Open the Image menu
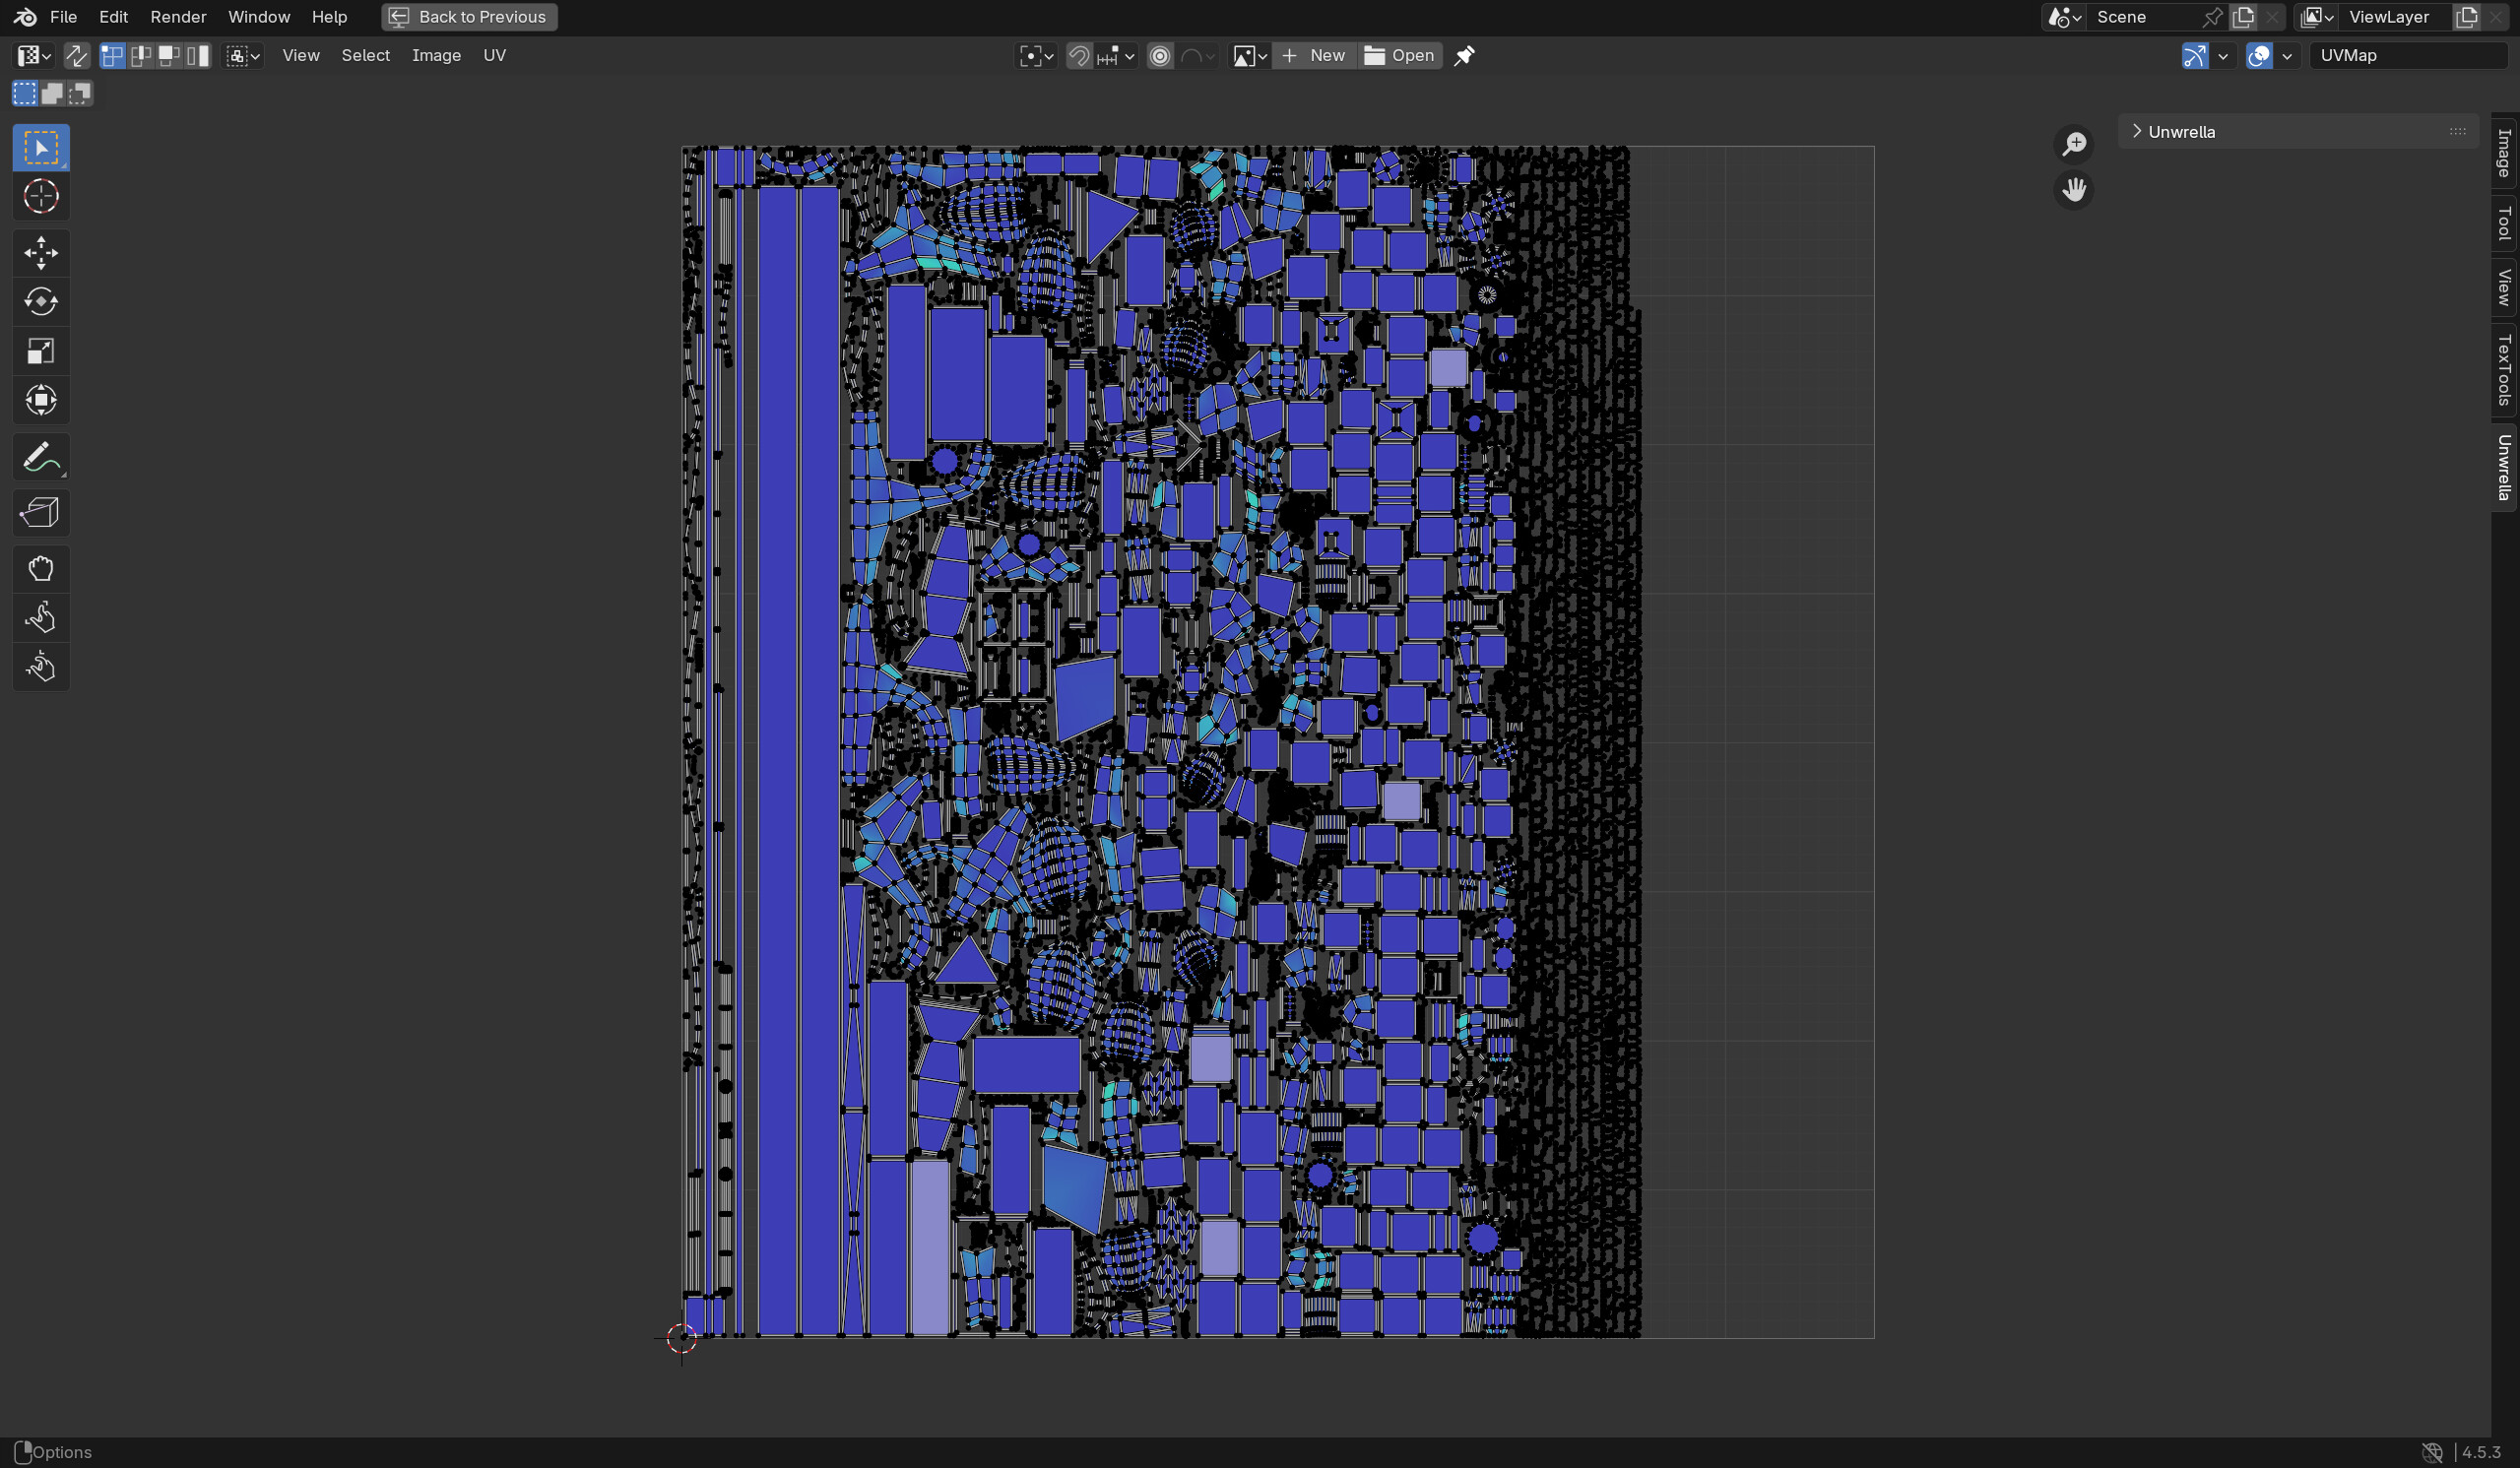Screen dimensions: 2520x1468 pos(436,56)
